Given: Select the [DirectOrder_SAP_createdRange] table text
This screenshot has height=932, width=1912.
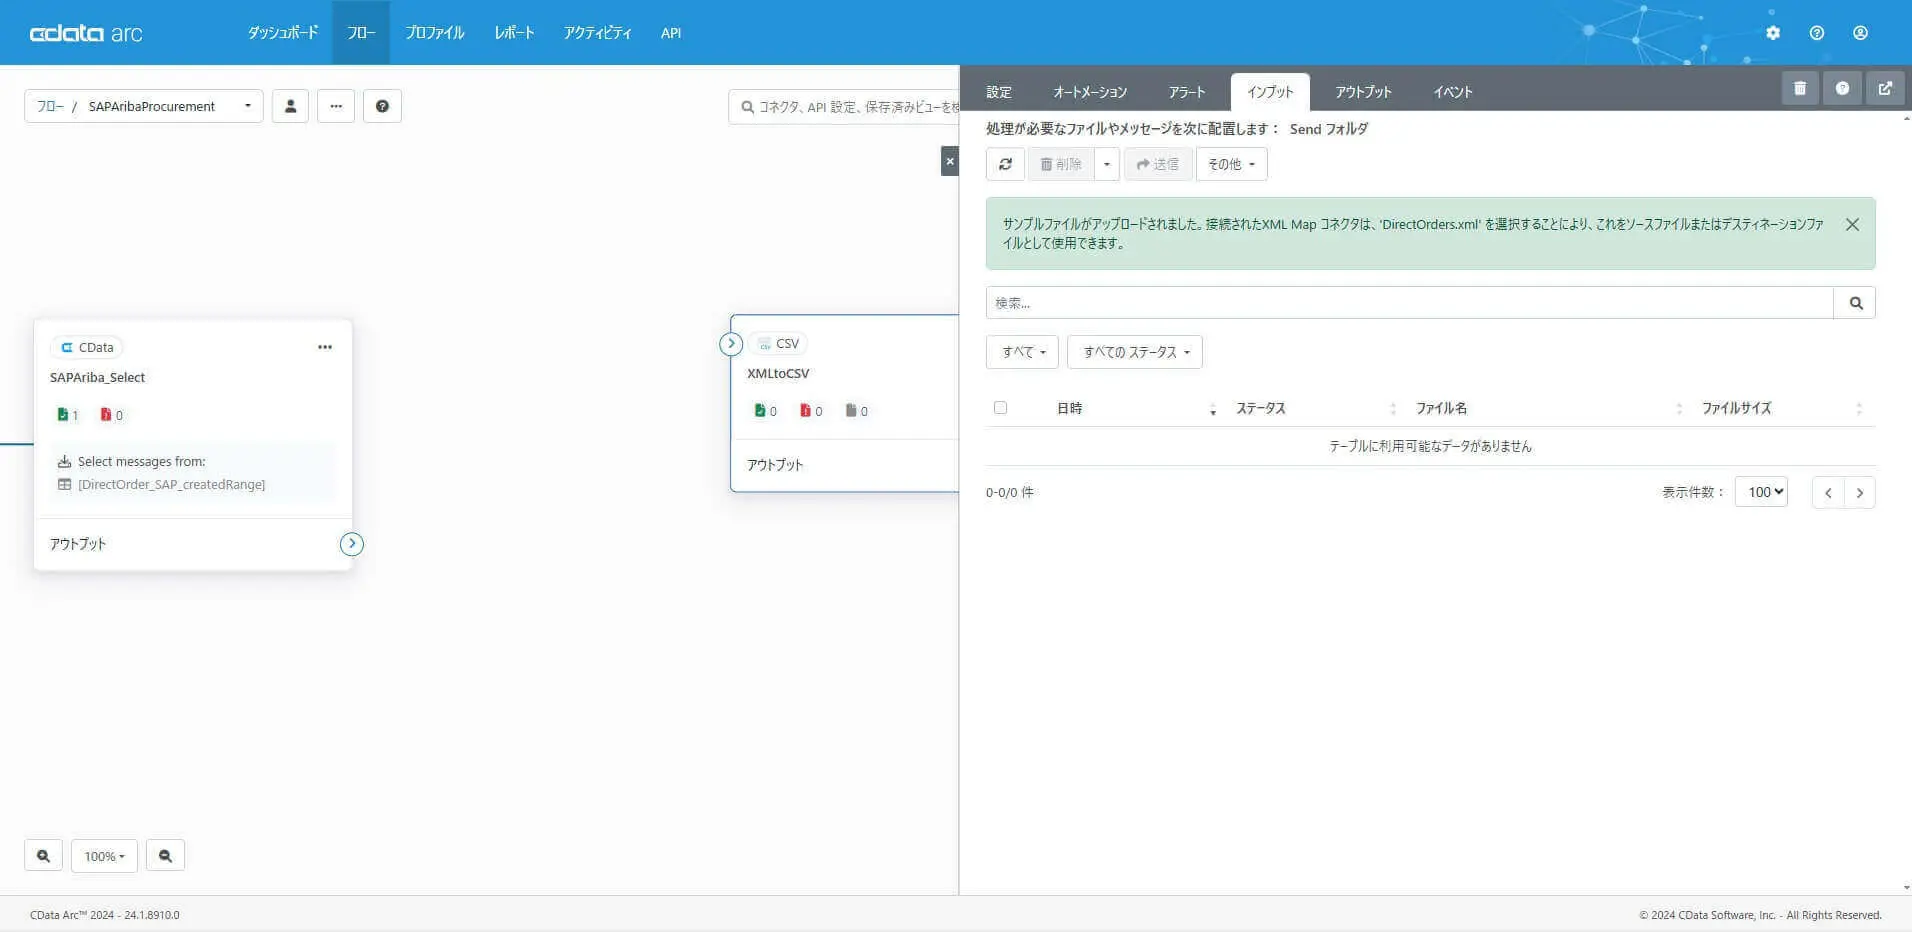Looking at the screenshot, I should coord(172,485).
